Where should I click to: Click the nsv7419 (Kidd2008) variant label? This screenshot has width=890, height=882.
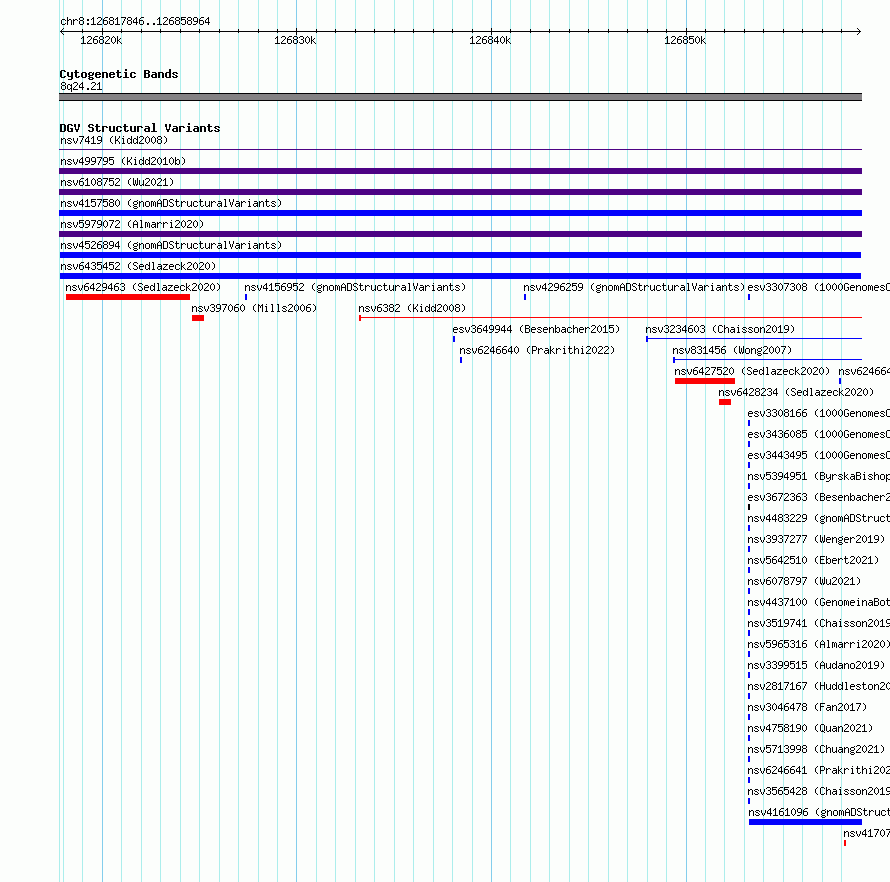coord(114,140)
